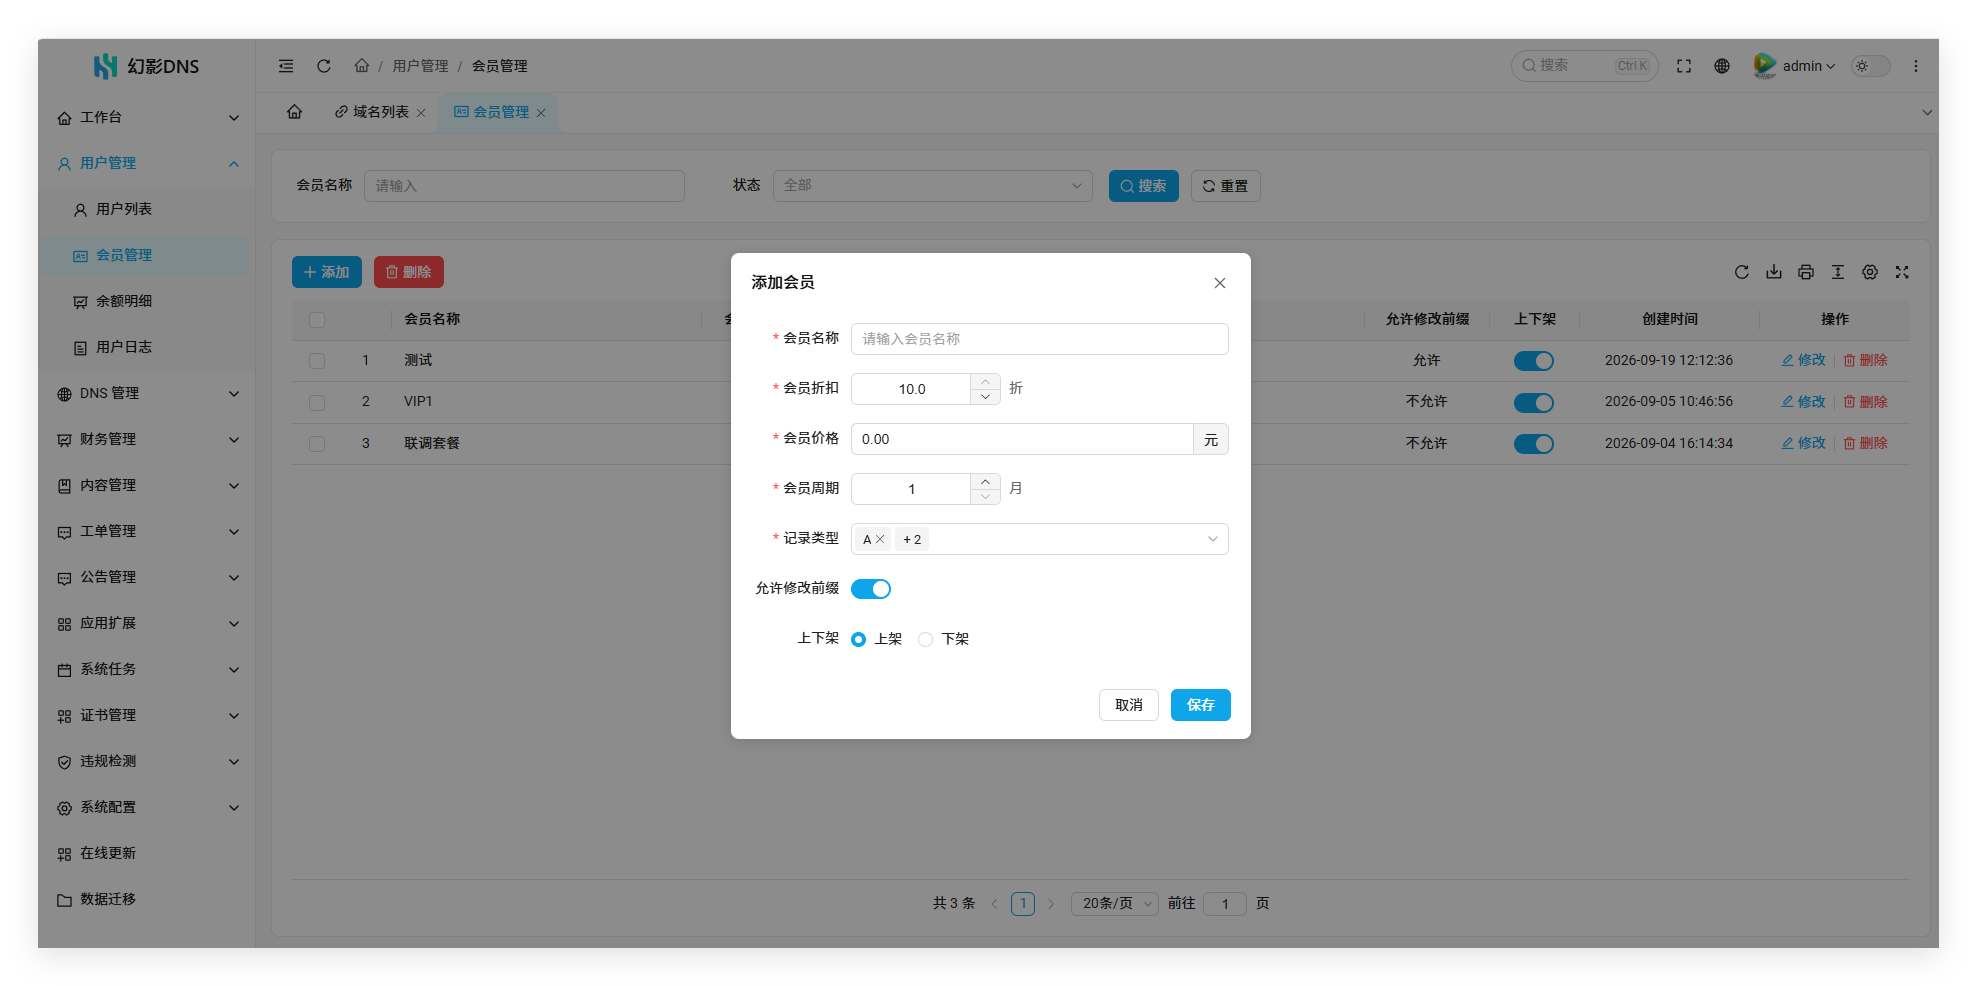Select the 上架 radio option

(858, 639)
